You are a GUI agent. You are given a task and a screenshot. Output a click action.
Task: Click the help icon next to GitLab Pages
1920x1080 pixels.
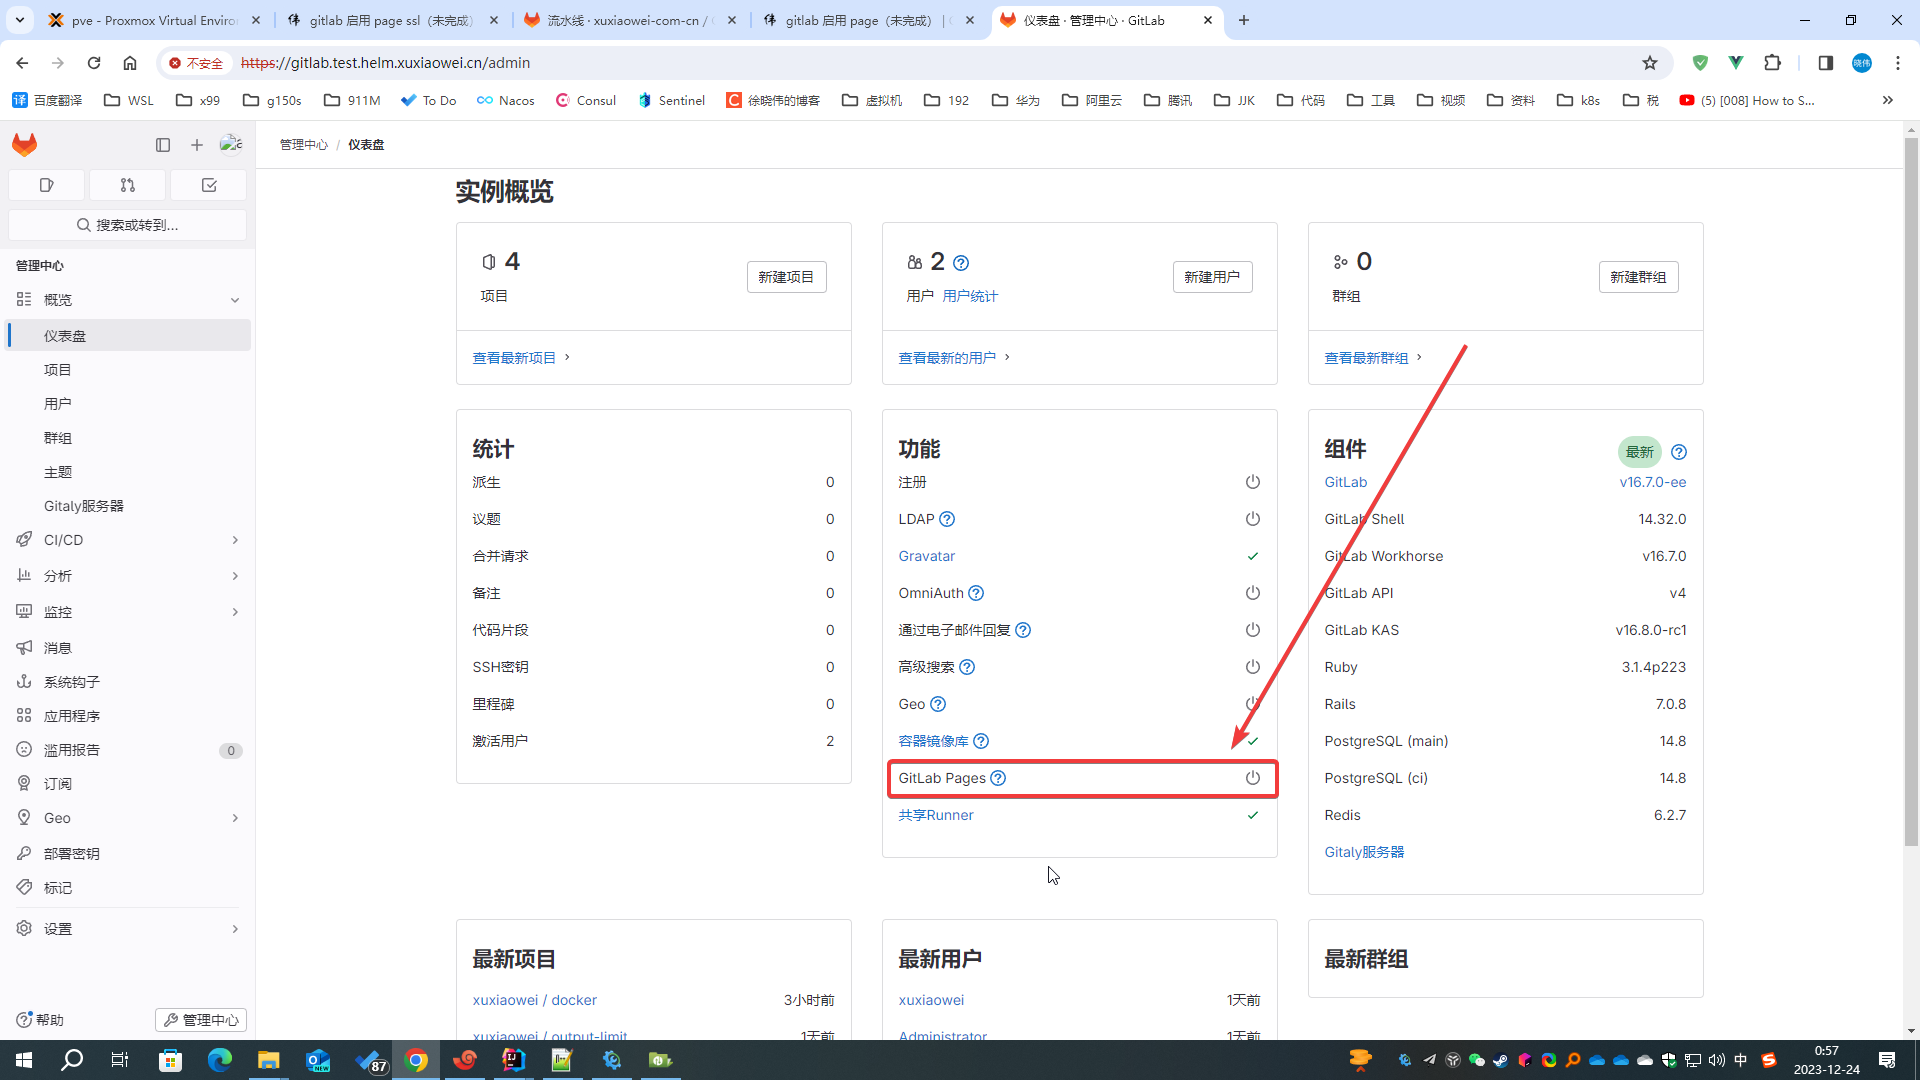(x=998, y=778)
